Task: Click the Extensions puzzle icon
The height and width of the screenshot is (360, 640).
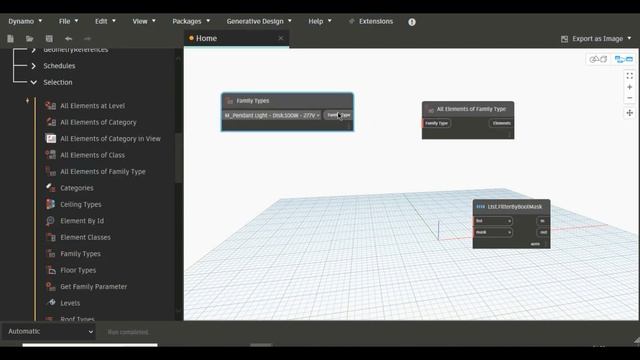Action: [351, 21]
